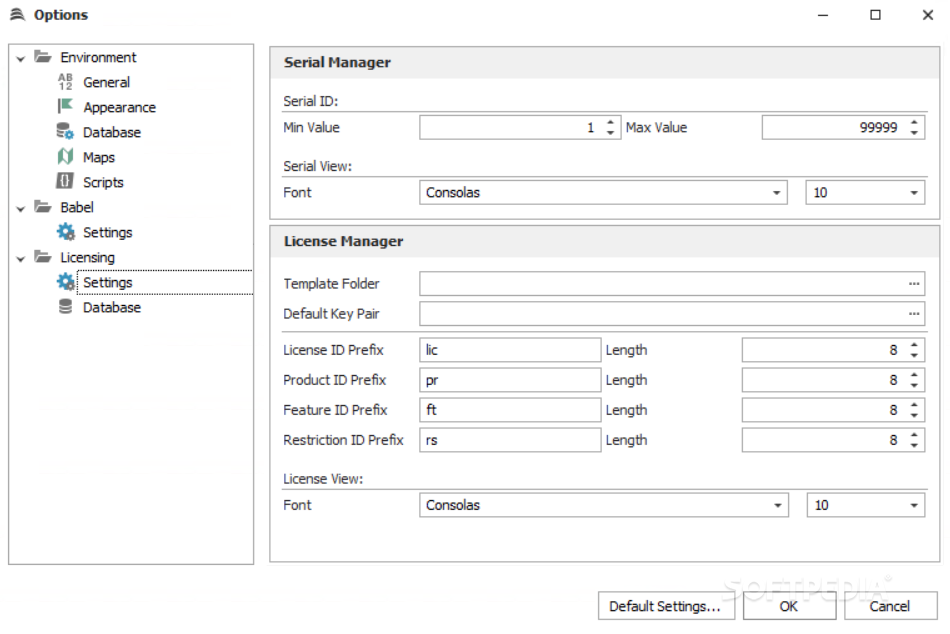Click the Scripts braces icon
Viewport: 950px width, 634px height.
point(65,181)
